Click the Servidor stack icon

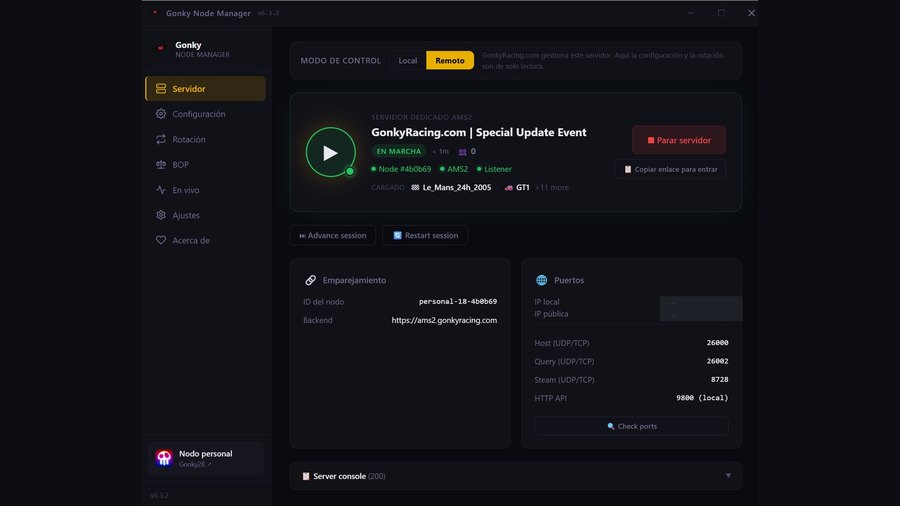[161, 88]
